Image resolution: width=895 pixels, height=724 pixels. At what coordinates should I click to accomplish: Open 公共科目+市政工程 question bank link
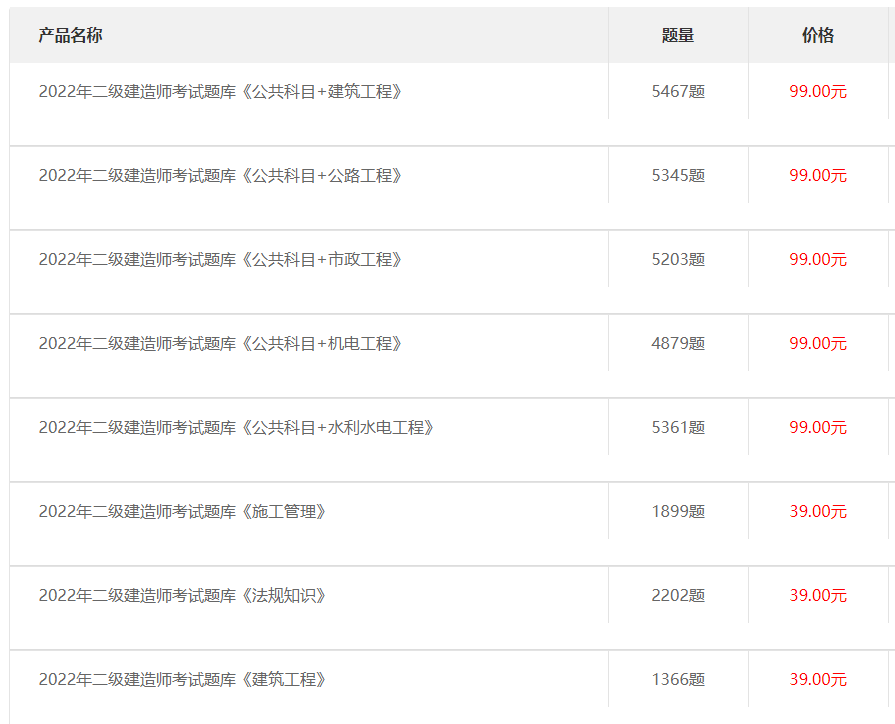point(220,260)
